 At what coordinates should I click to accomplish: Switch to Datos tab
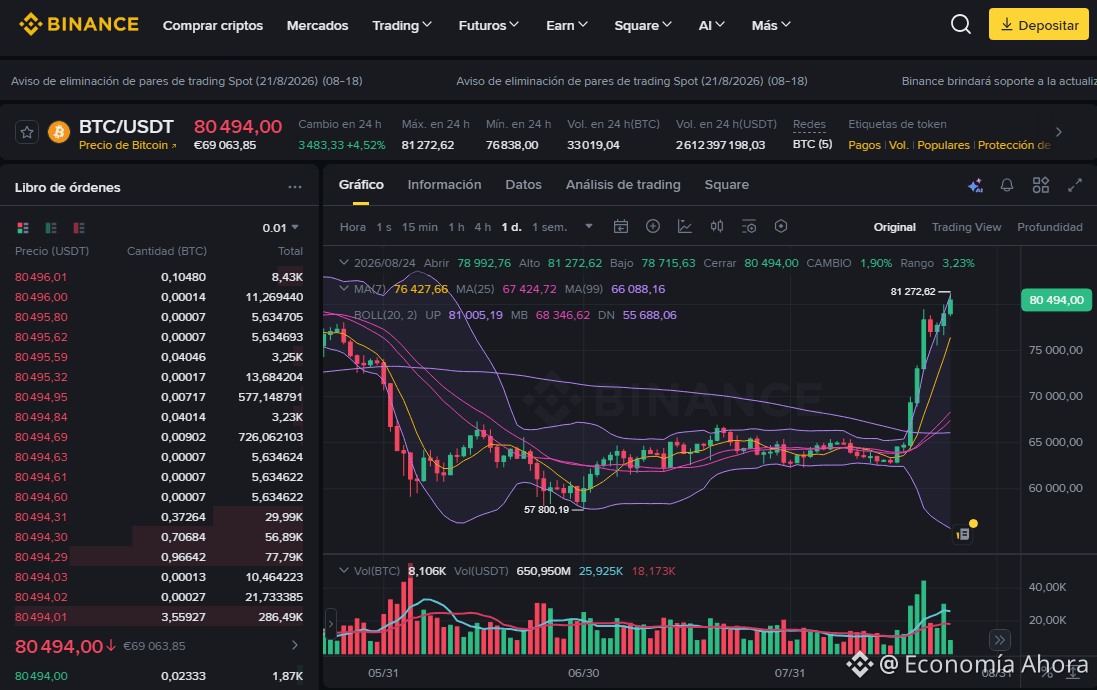coord(523,185)
